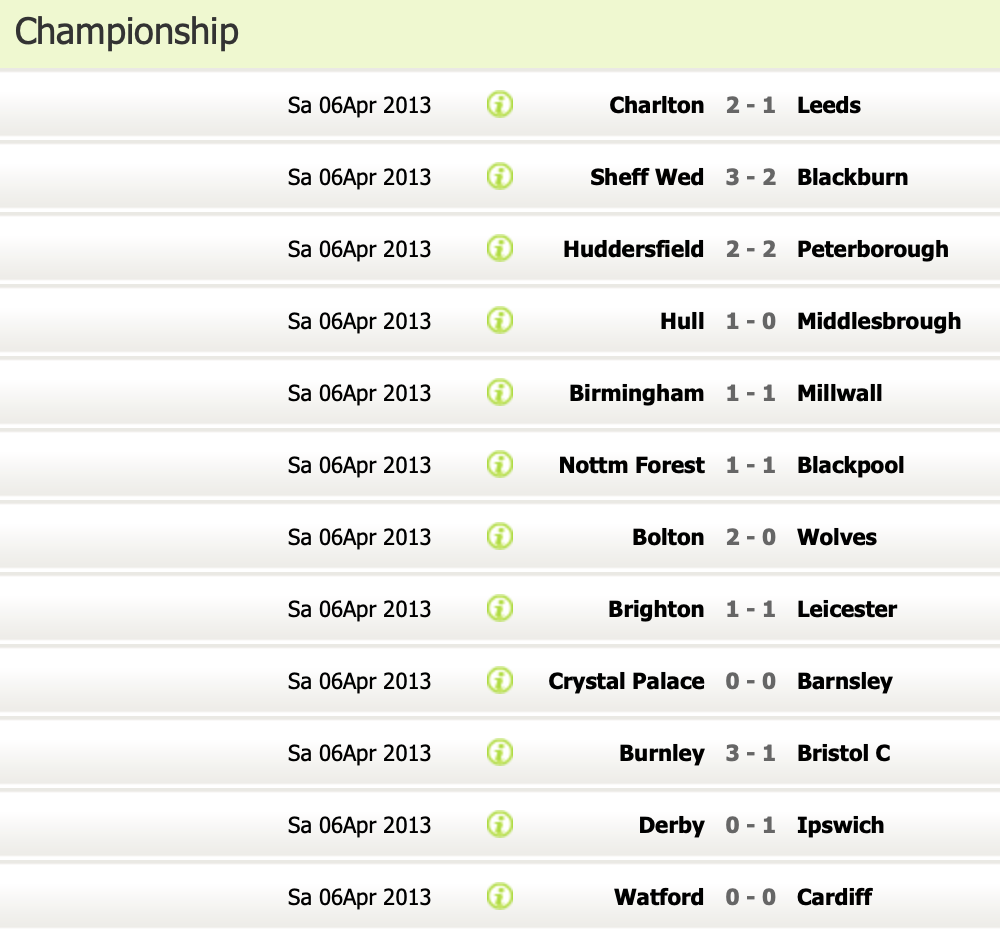Viewport: 1000px width, 932px height.
Task: Click info icon for Hull vs Middlesbrough
Action: tap(500, 321)
